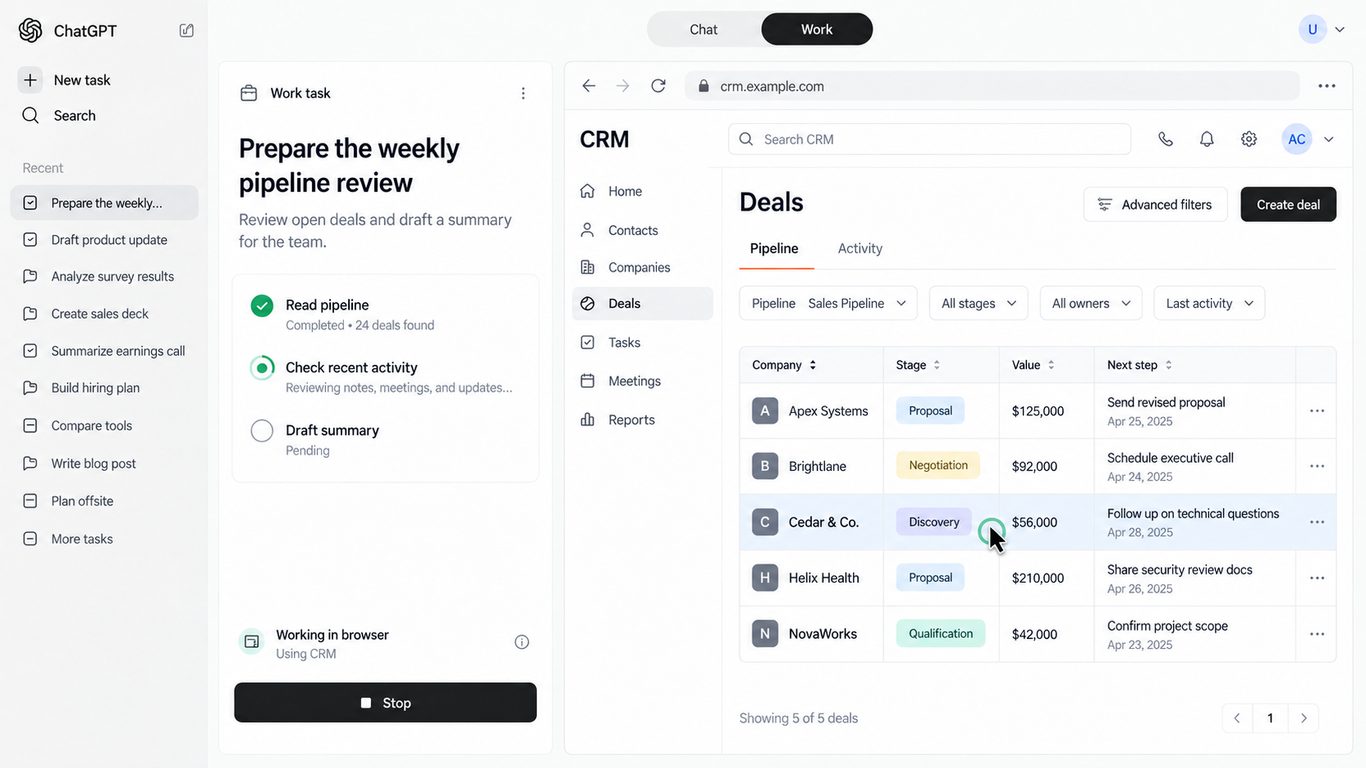
Task: Select the Pipeline tab
Action: click(x=774, y=248)
